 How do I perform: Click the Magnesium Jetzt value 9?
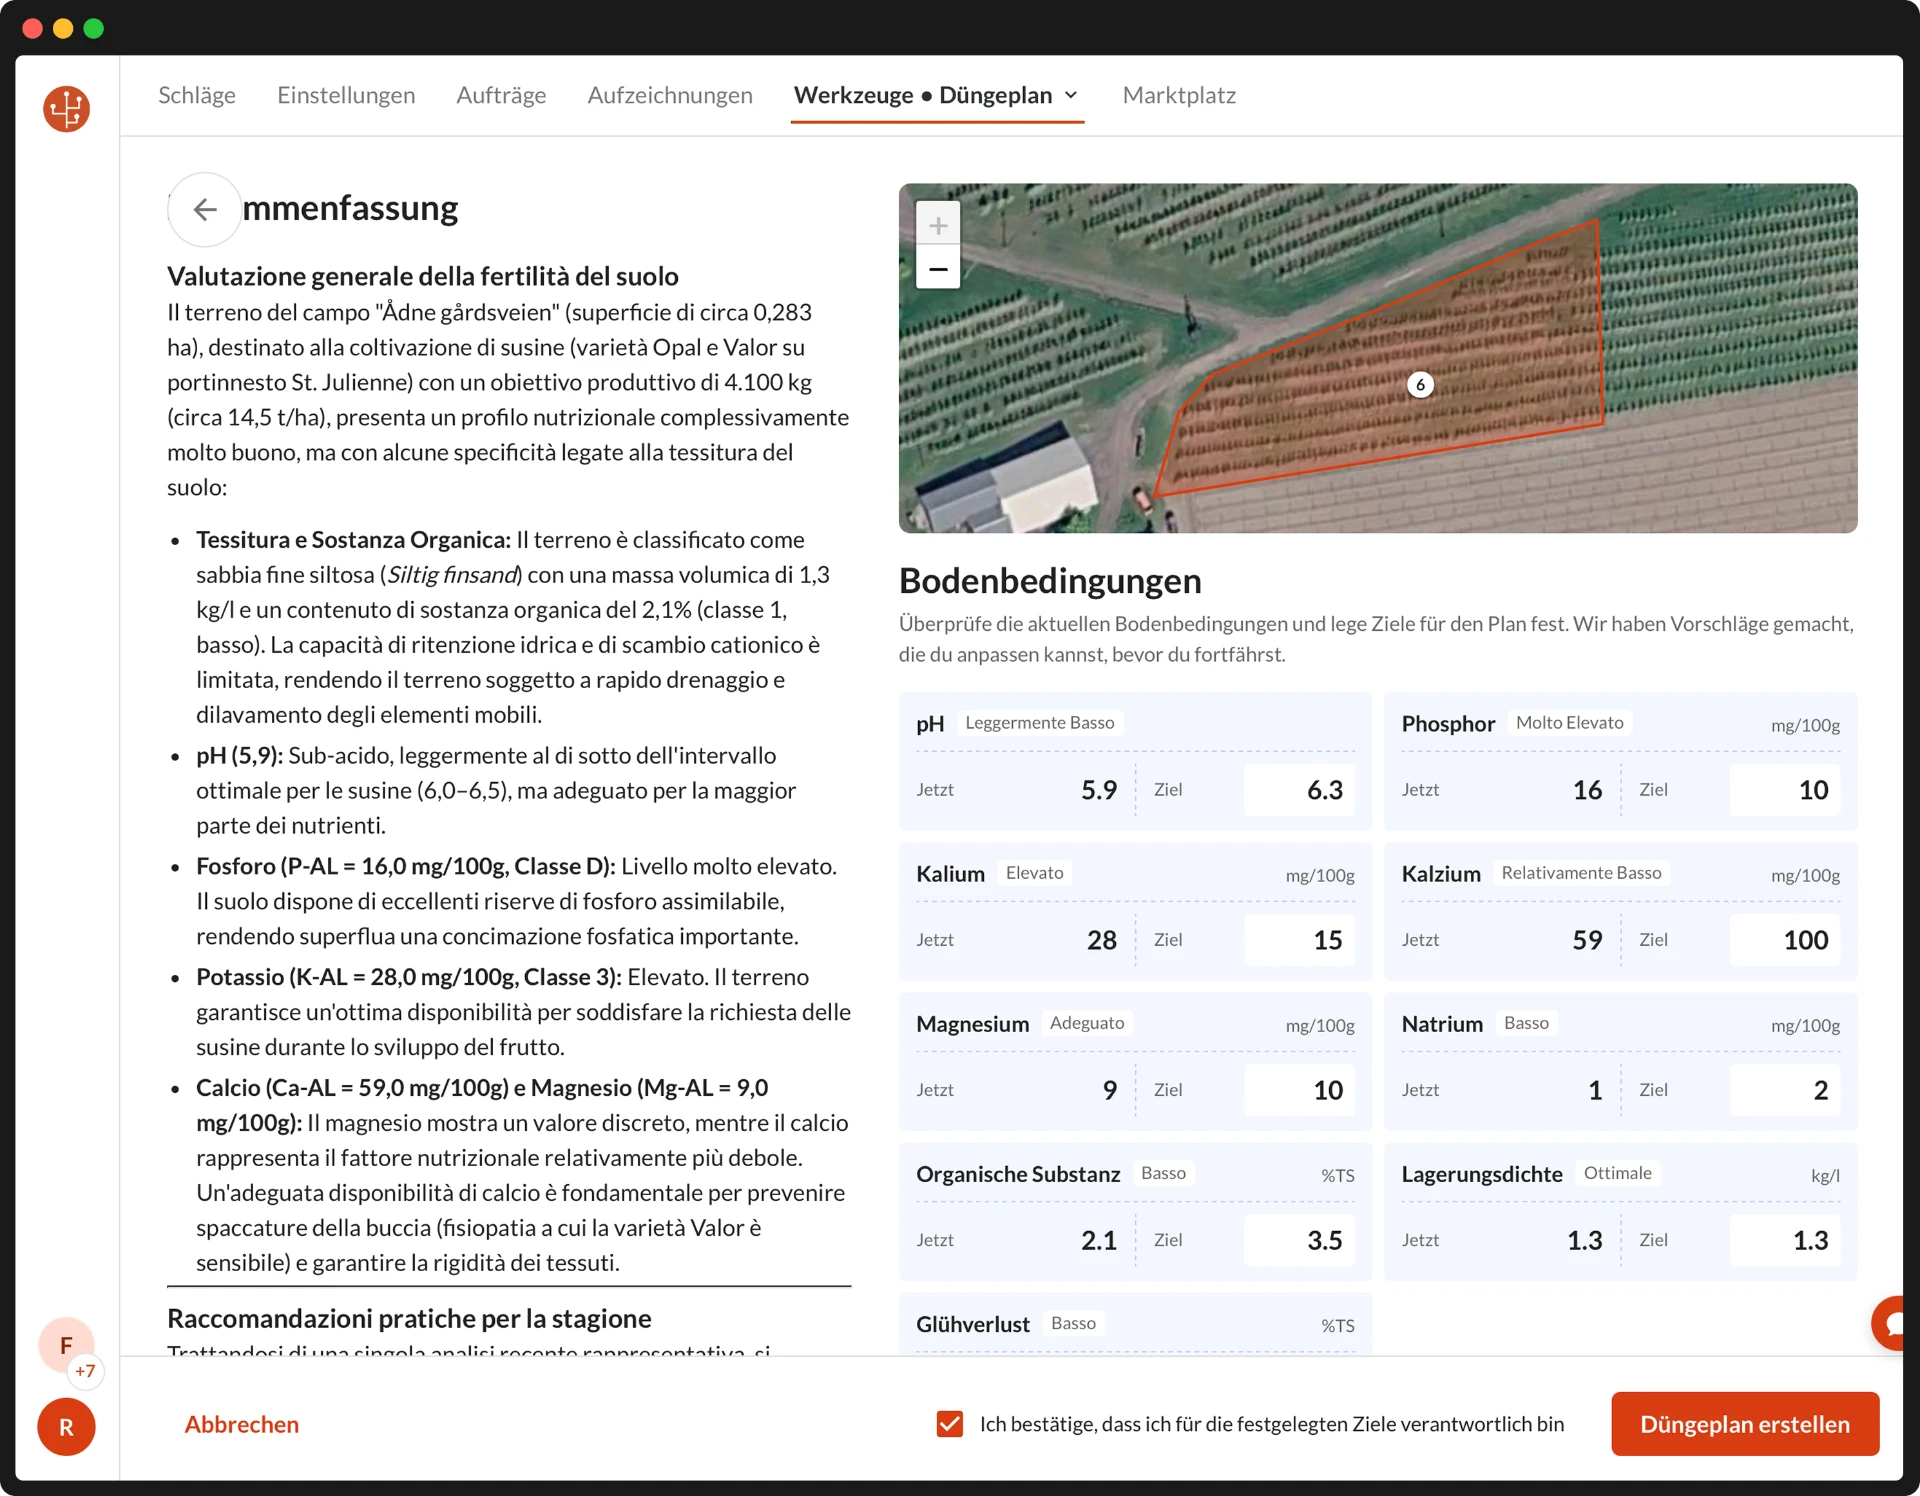point(1110,1090)
